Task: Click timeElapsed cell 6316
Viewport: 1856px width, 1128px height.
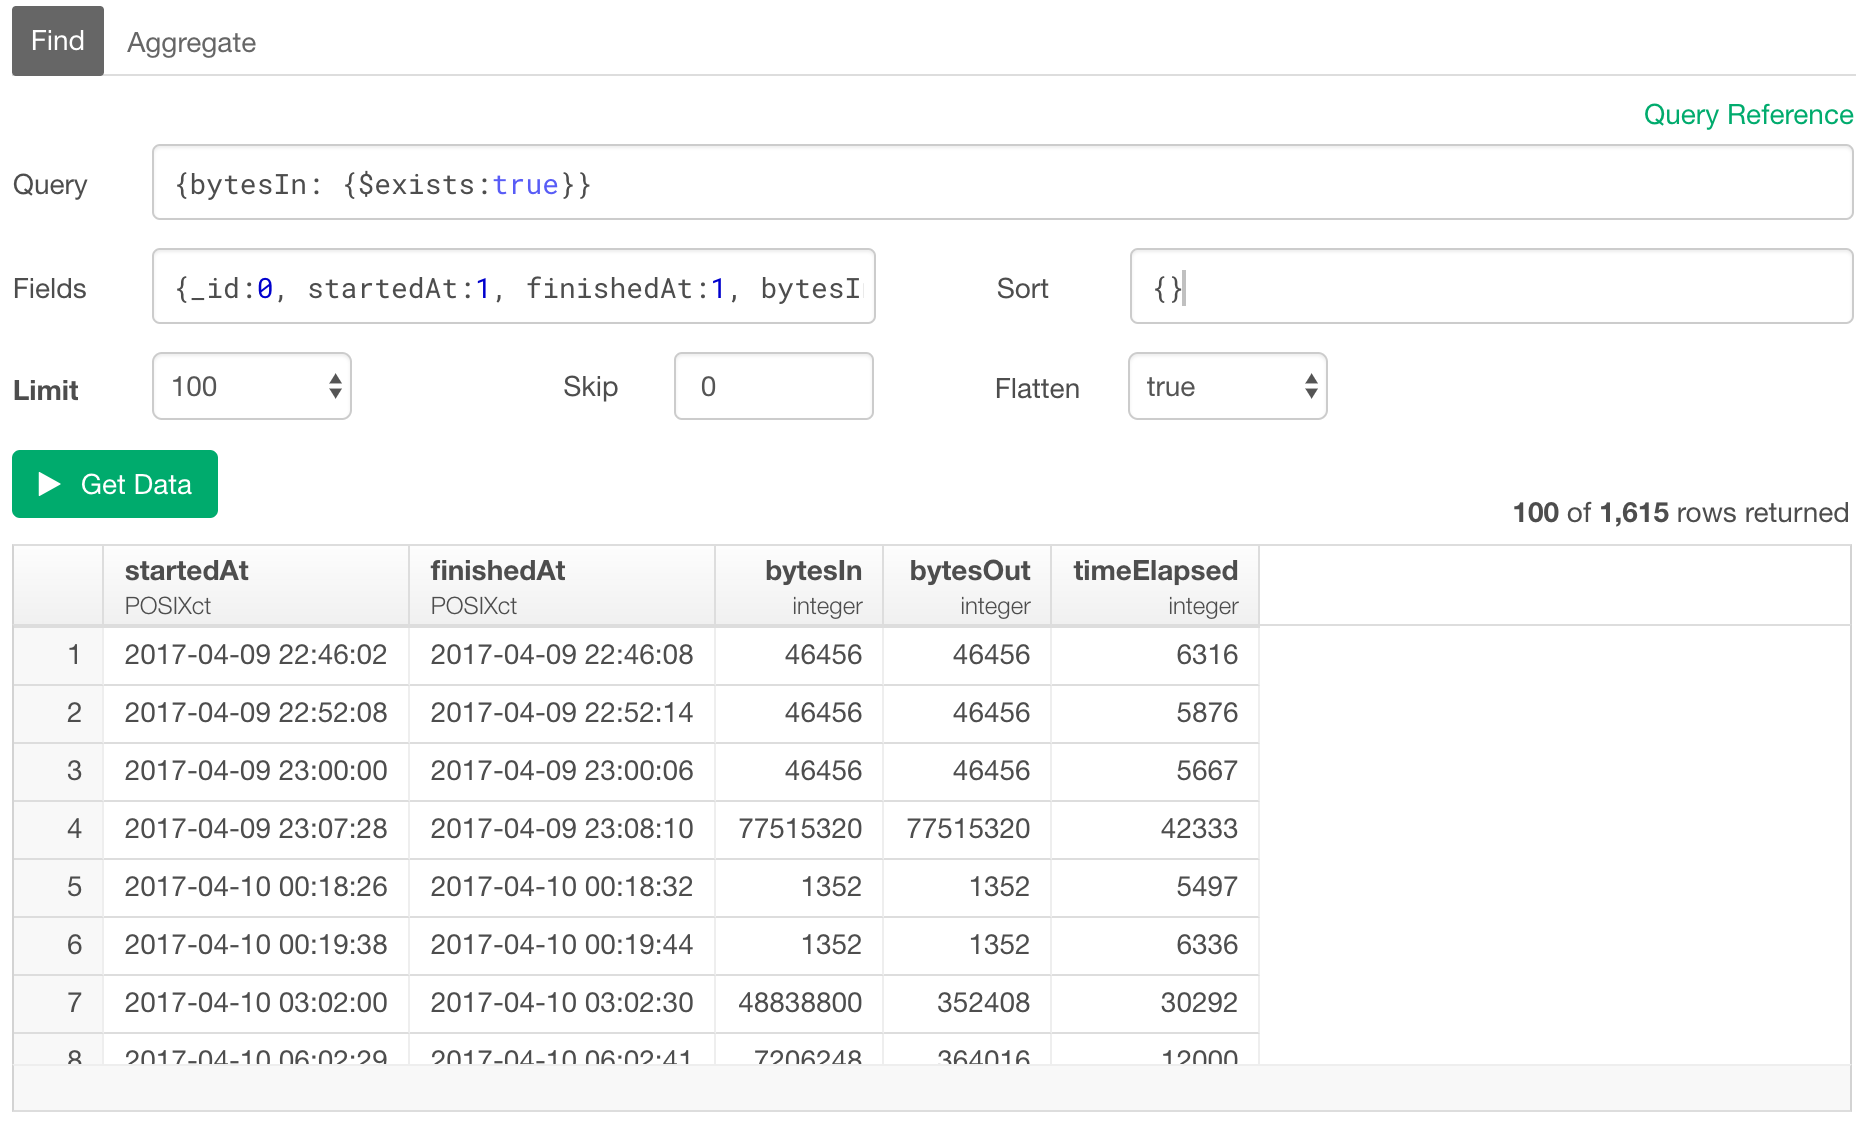Action: [1155, 655]
